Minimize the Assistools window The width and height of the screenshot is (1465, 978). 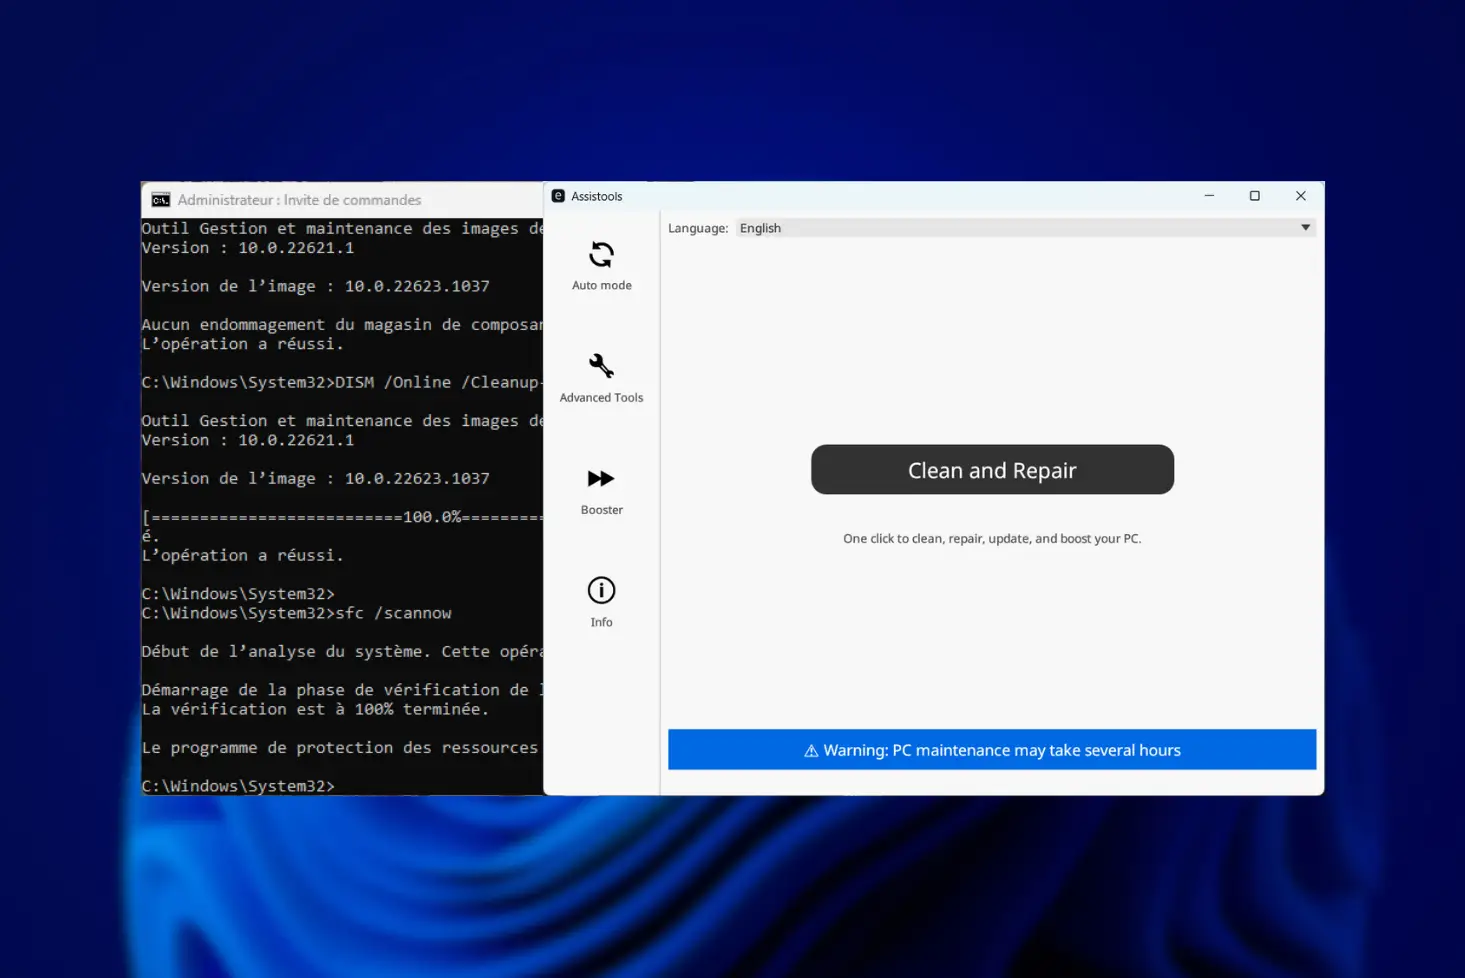[1209, 196]
